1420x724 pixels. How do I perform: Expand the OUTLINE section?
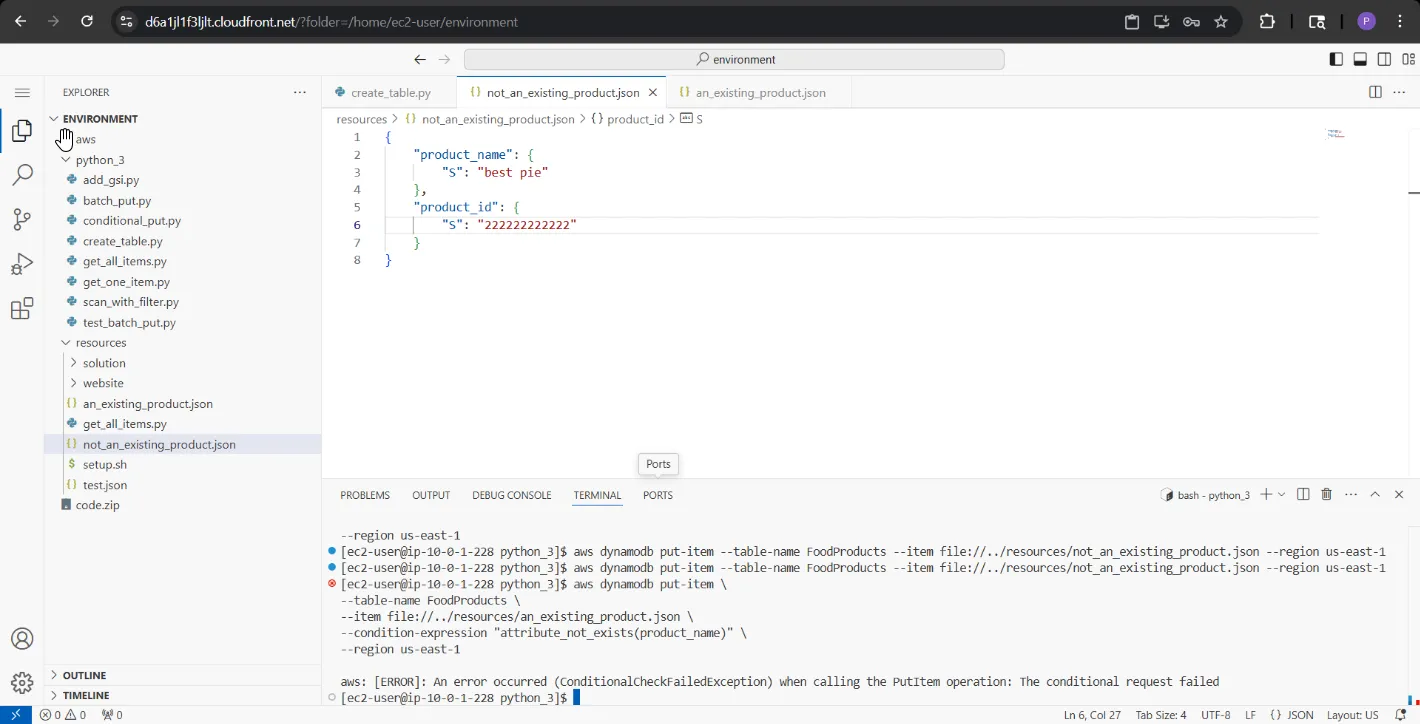point(184,675)
